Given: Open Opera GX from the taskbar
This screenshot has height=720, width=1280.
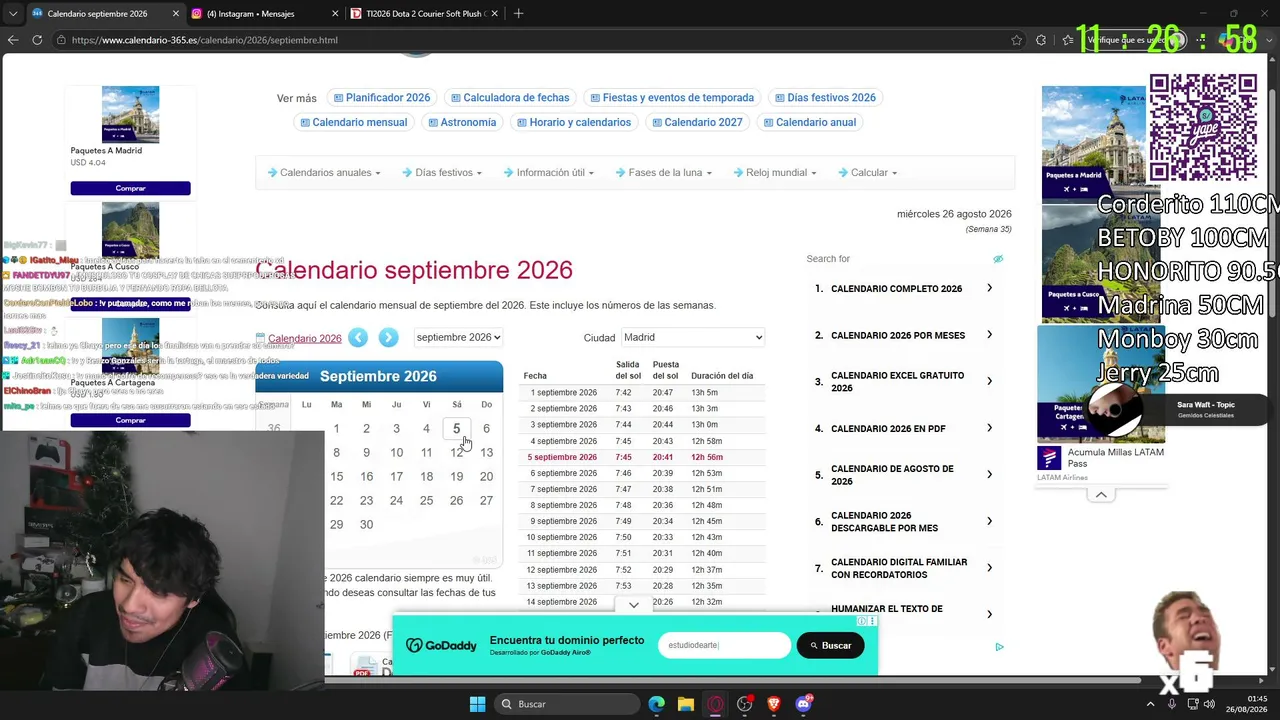Looking at the screenshot, I should pyautogui.click(x=715, y=704).
